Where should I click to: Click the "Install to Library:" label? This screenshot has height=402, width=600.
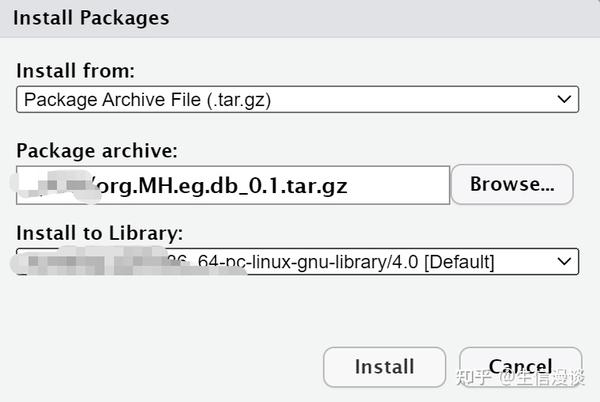[x=100, y=234]
